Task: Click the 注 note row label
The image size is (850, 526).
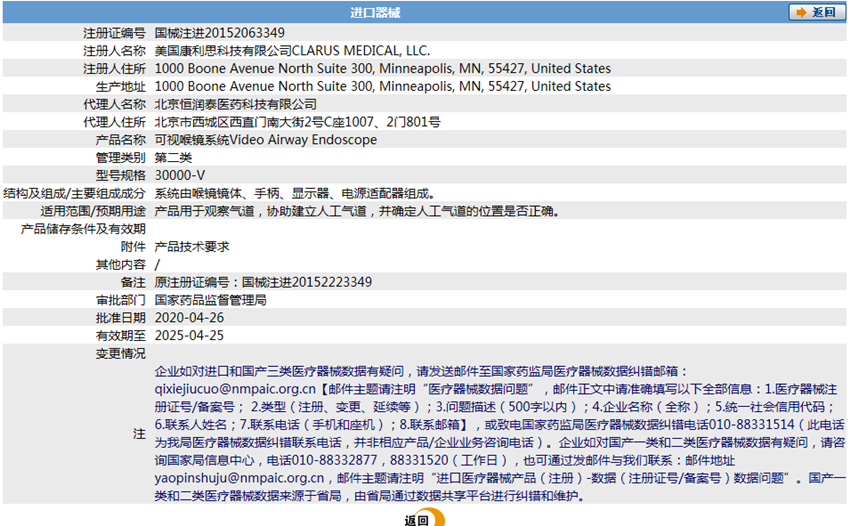Action: [139, 434]
